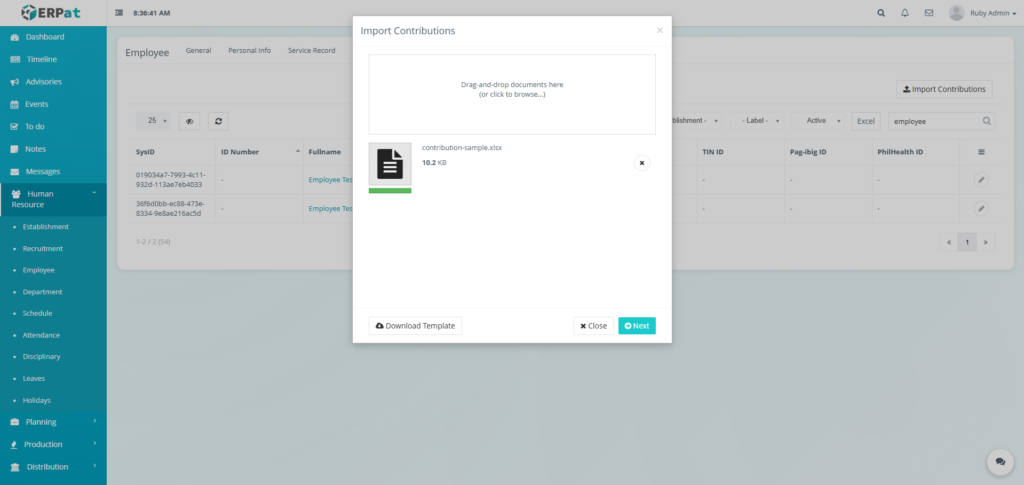Click SysID 019034a7-7993-4c11 cell

pos(173,180)
